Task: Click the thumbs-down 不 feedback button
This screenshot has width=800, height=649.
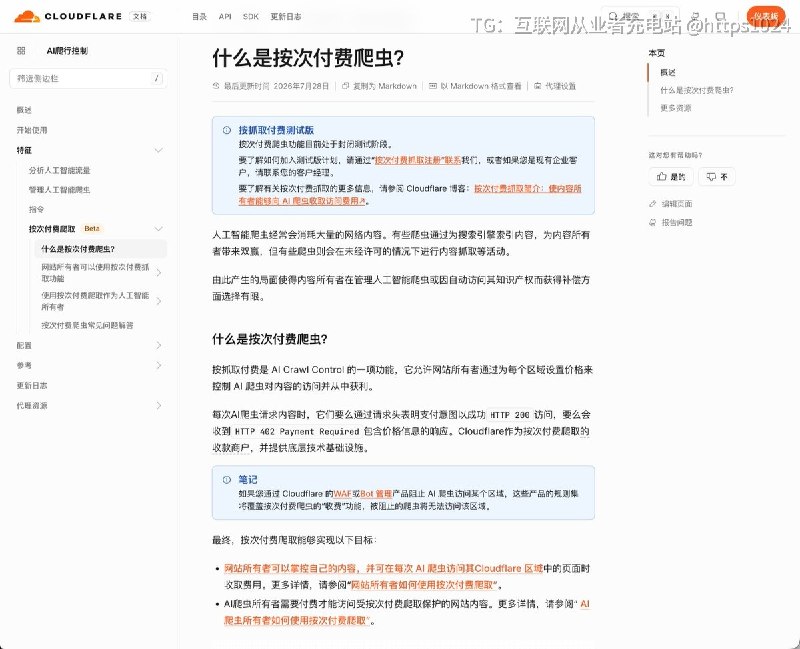Action: point(716,177)
